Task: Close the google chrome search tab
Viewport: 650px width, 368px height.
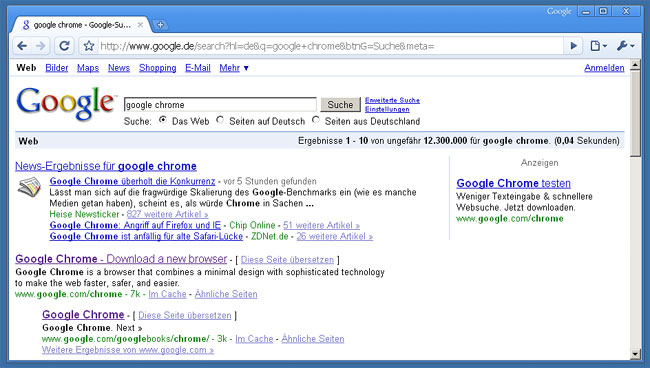Action: [140, 25]
